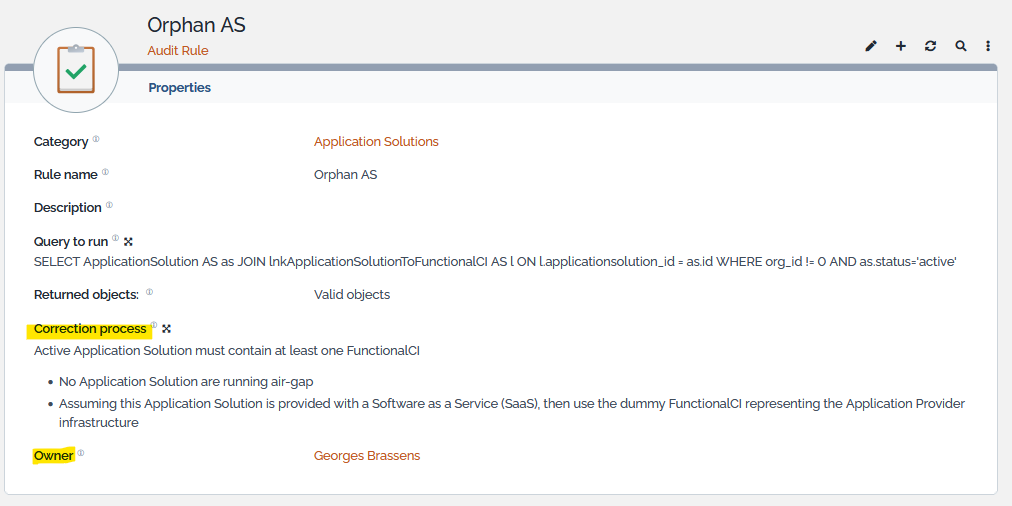This screenshot has height=506, width=1012.
Task: Click info hint next to Rule name
Action: coord(105,172)
